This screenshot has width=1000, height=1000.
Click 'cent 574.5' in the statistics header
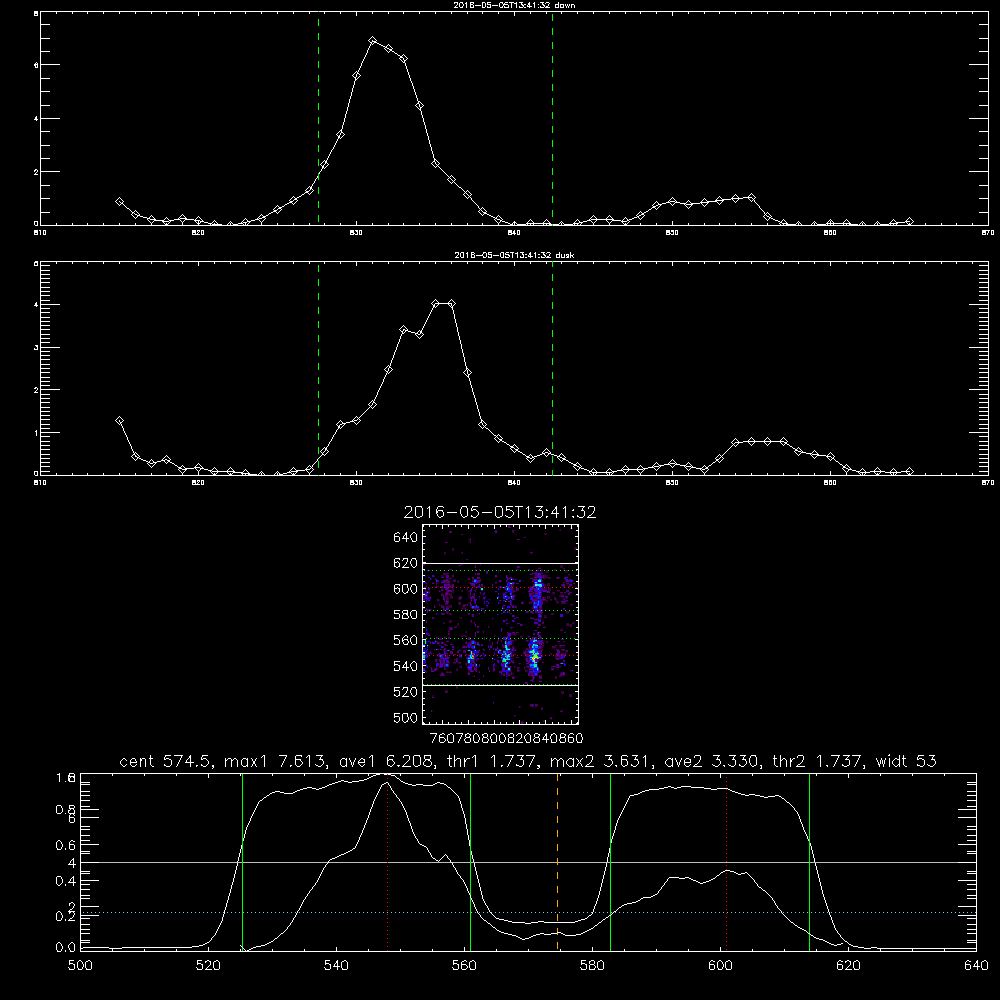point(166,761)
